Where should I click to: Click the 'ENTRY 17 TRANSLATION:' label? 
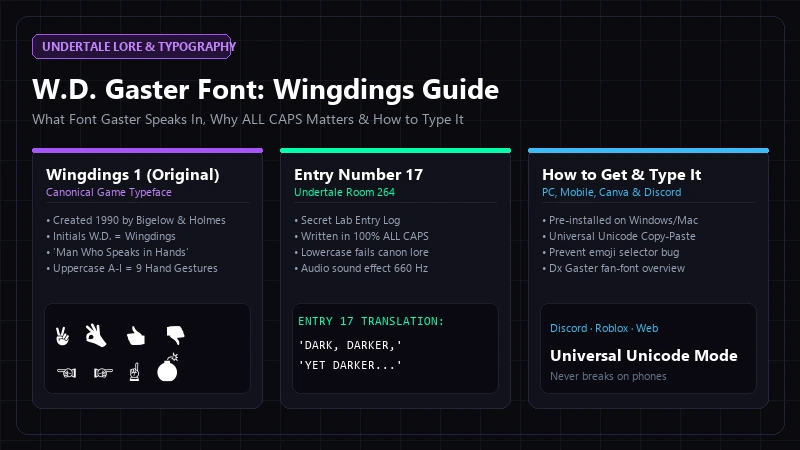click(x=371, y=321)
